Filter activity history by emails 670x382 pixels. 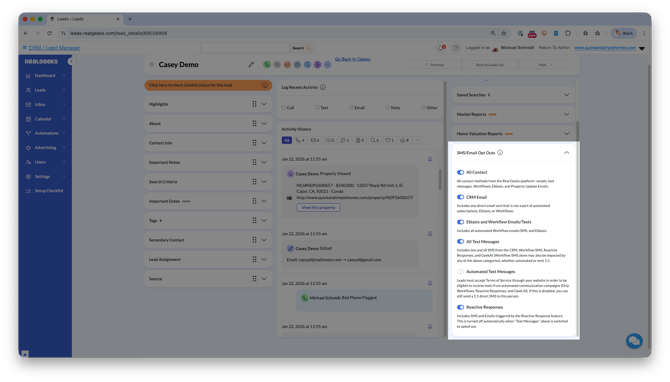click(315, 140)
